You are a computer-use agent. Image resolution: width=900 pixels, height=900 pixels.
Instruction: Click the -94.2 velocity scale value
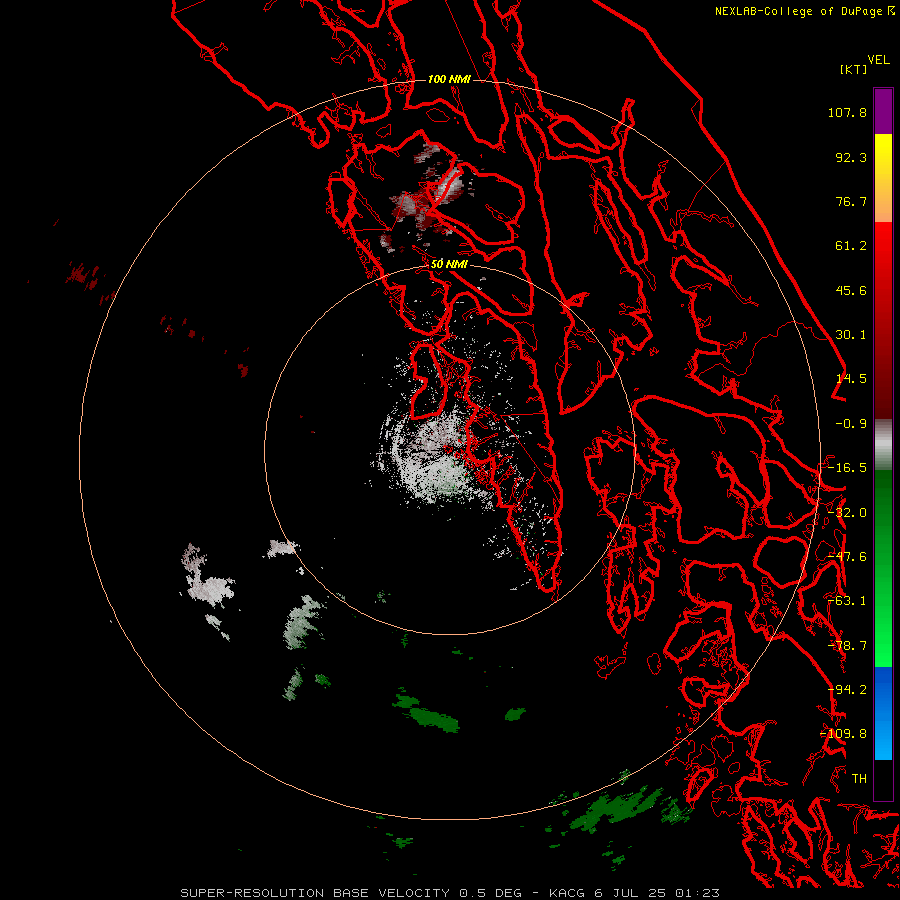pos(847,690)
